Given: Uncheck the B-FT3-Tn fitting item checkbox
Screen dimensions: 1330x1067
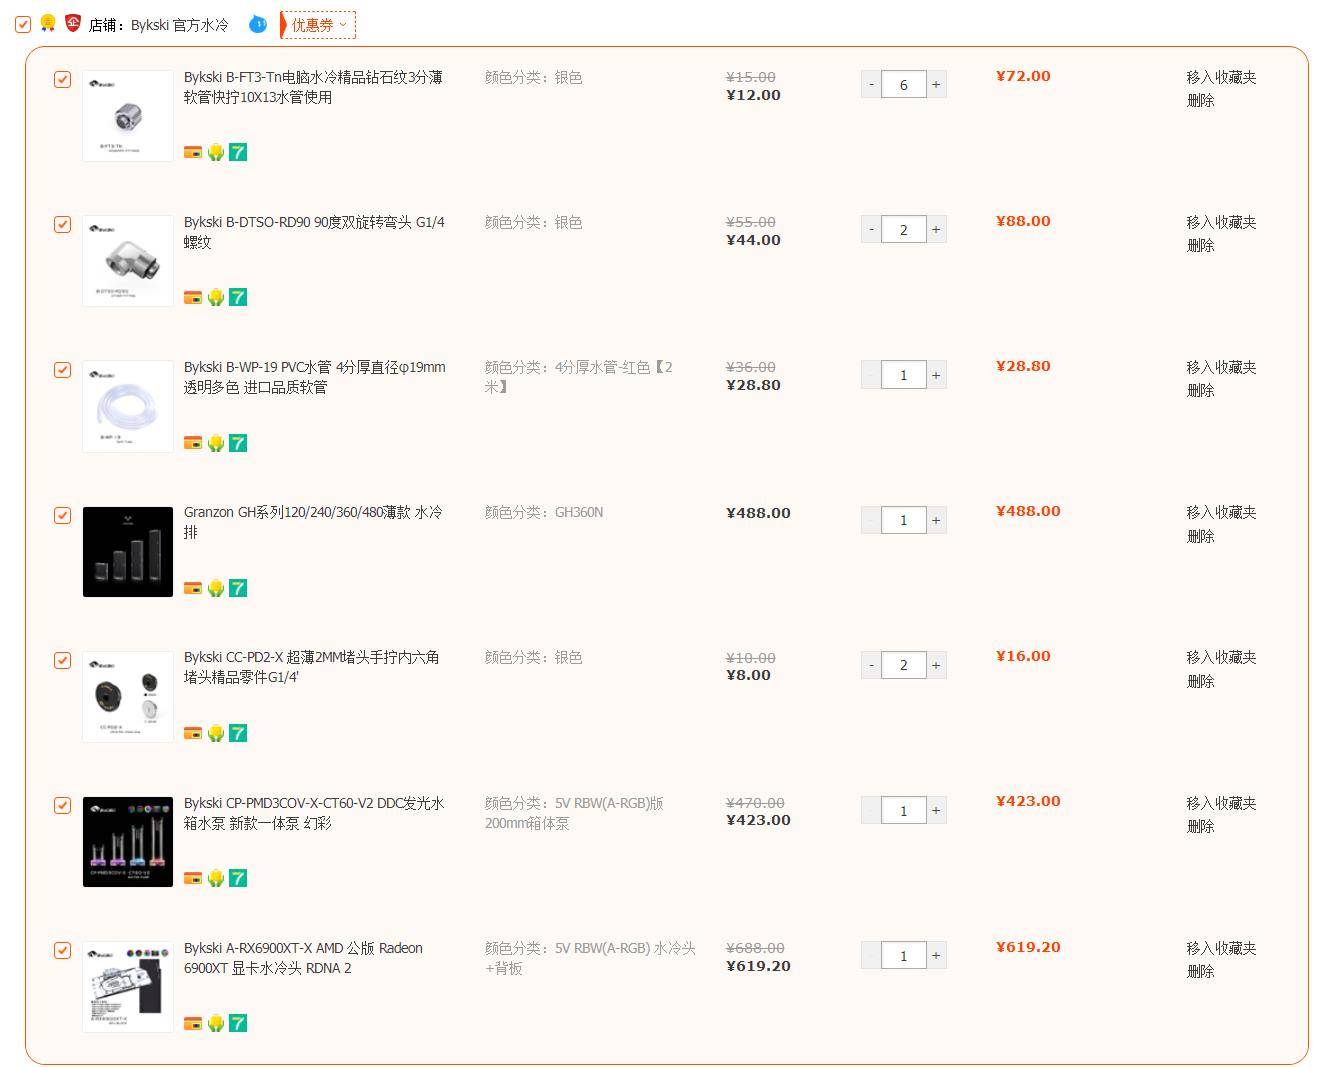Looking at the screenshot, I should (62, 79).
